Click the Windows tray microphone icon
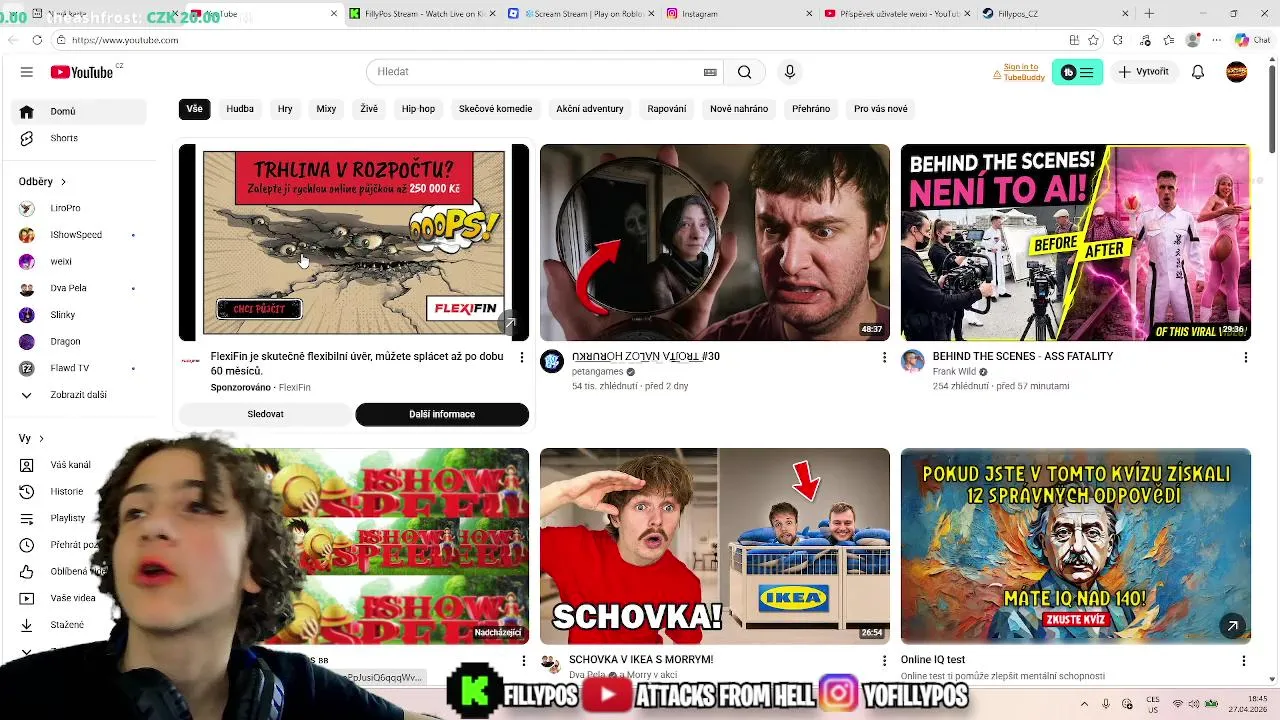 tap(1105, 704)
